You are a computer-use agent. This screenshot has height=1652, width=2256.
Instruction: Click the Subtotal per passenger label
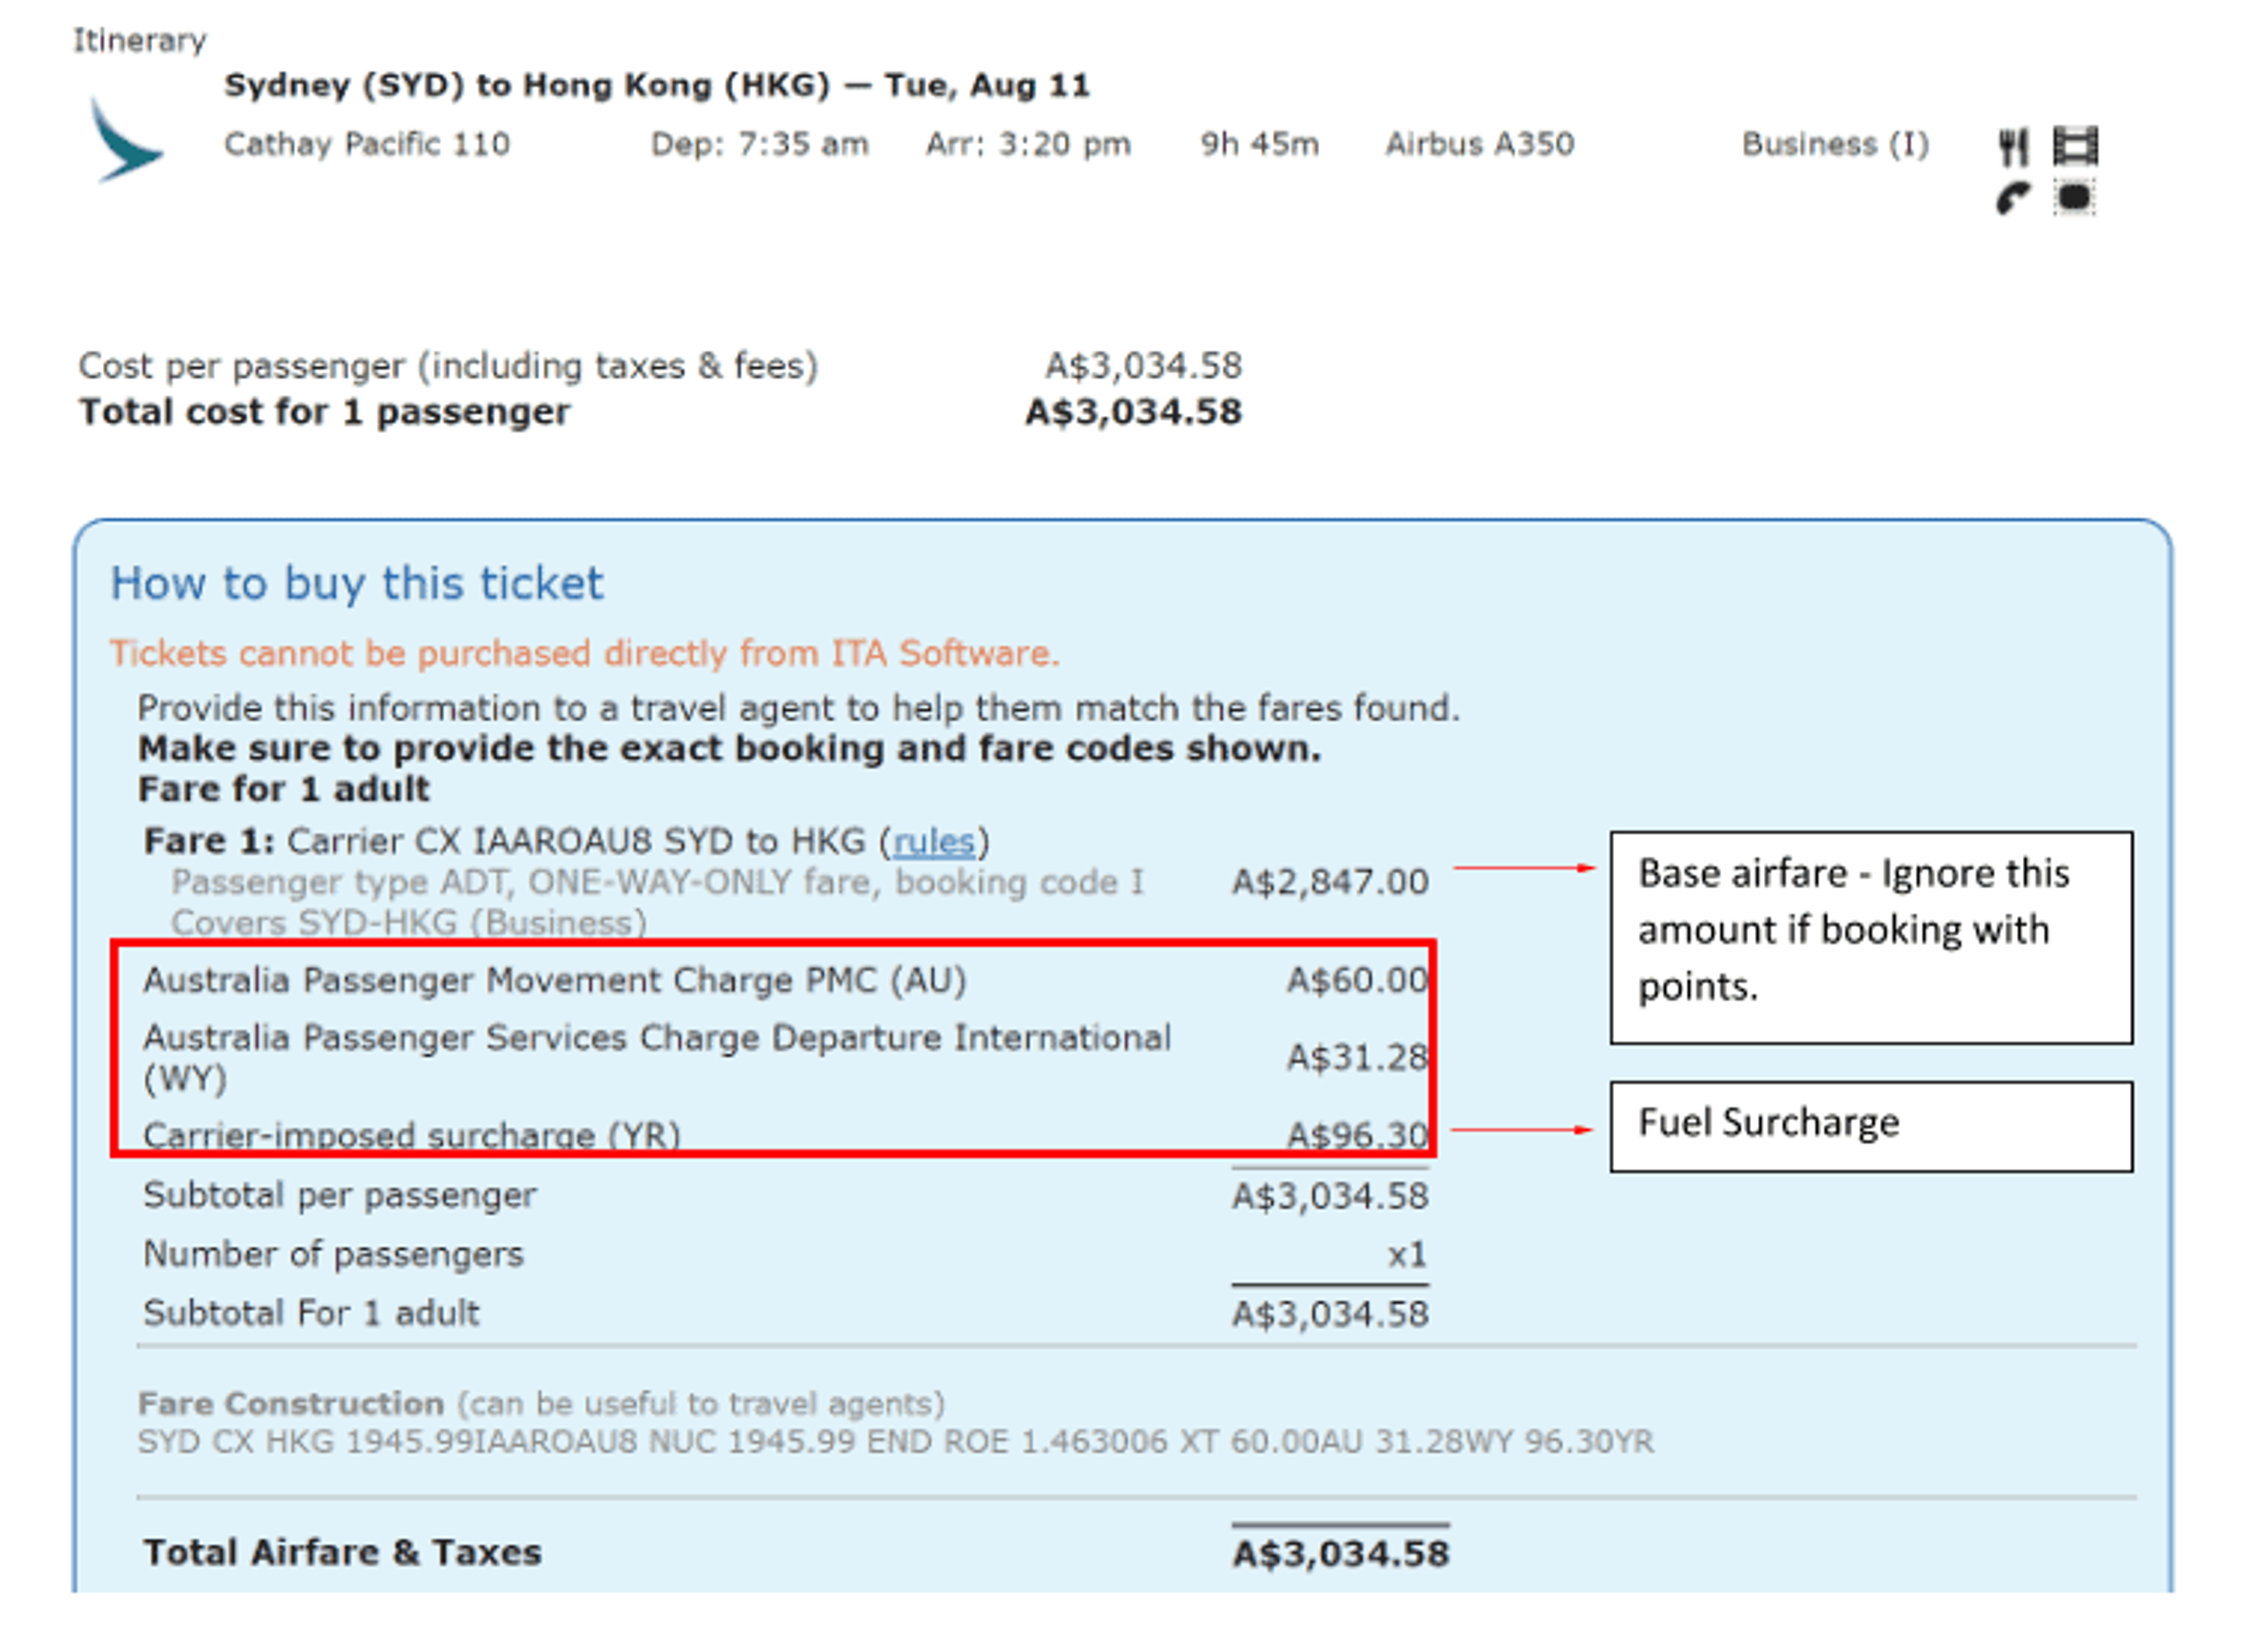(340, 1196)
